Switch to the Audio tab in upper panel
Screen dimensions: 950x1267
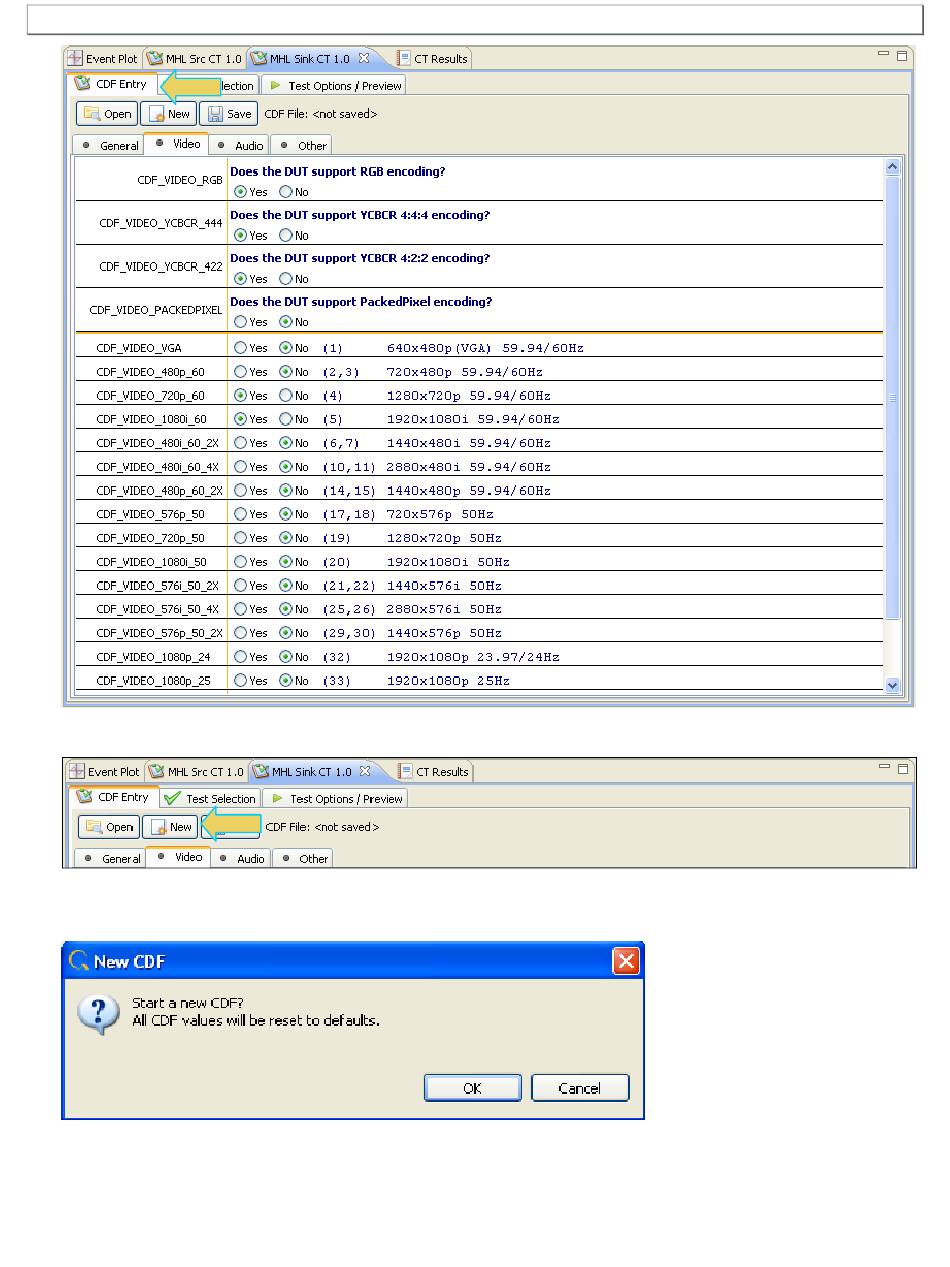[240, 146]
